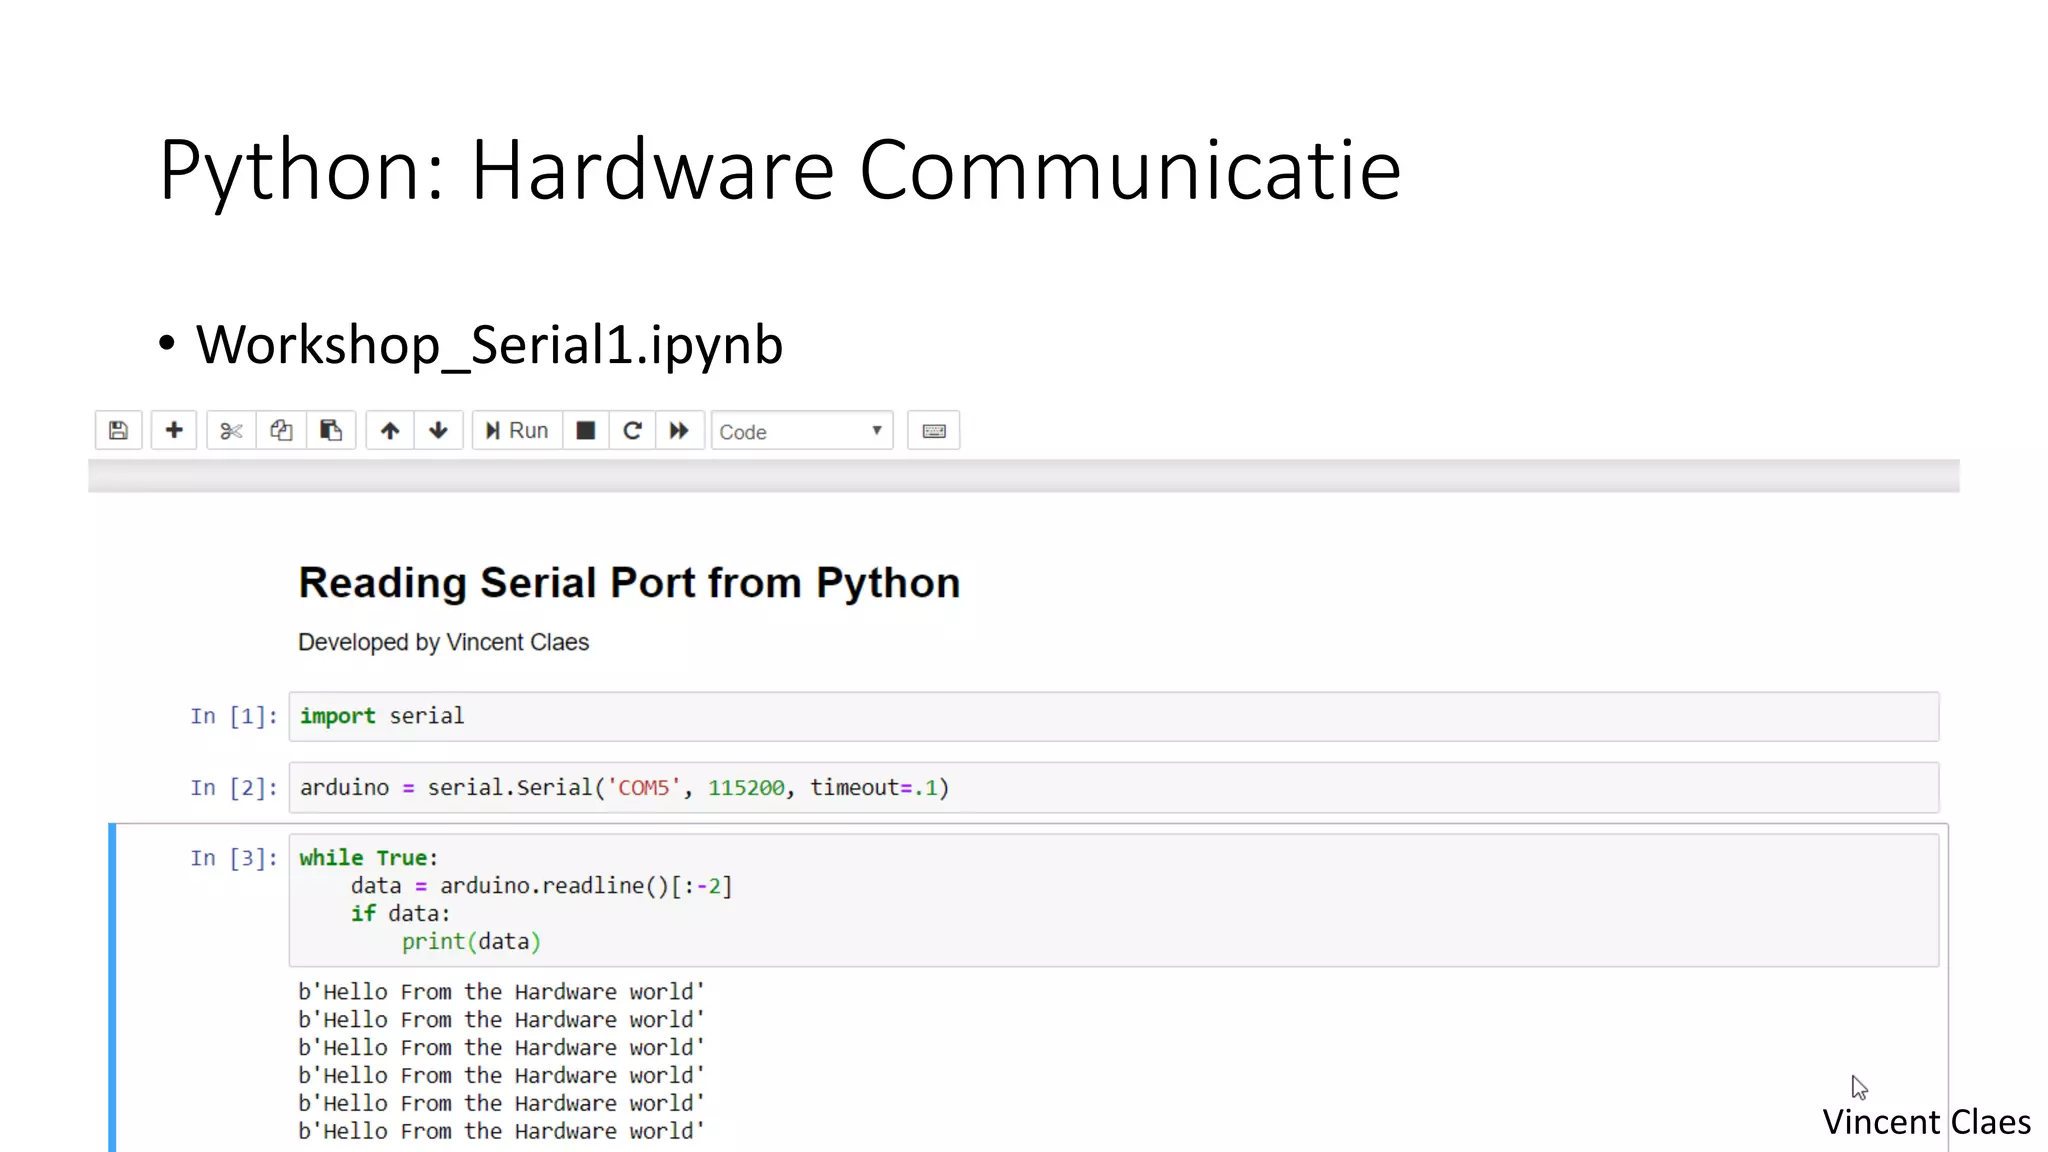Screen dimensions: 2048x1152
Task: Select the import serial code cell
Action: [x=1113, y=716]
